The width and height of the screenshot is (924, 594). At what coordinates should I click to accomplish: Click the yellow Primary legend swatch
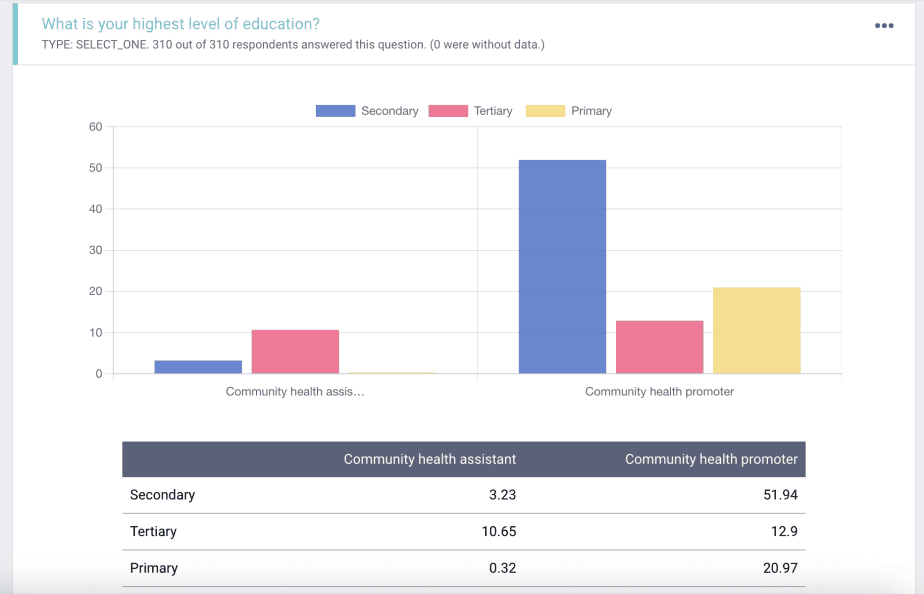click(545, 111)
